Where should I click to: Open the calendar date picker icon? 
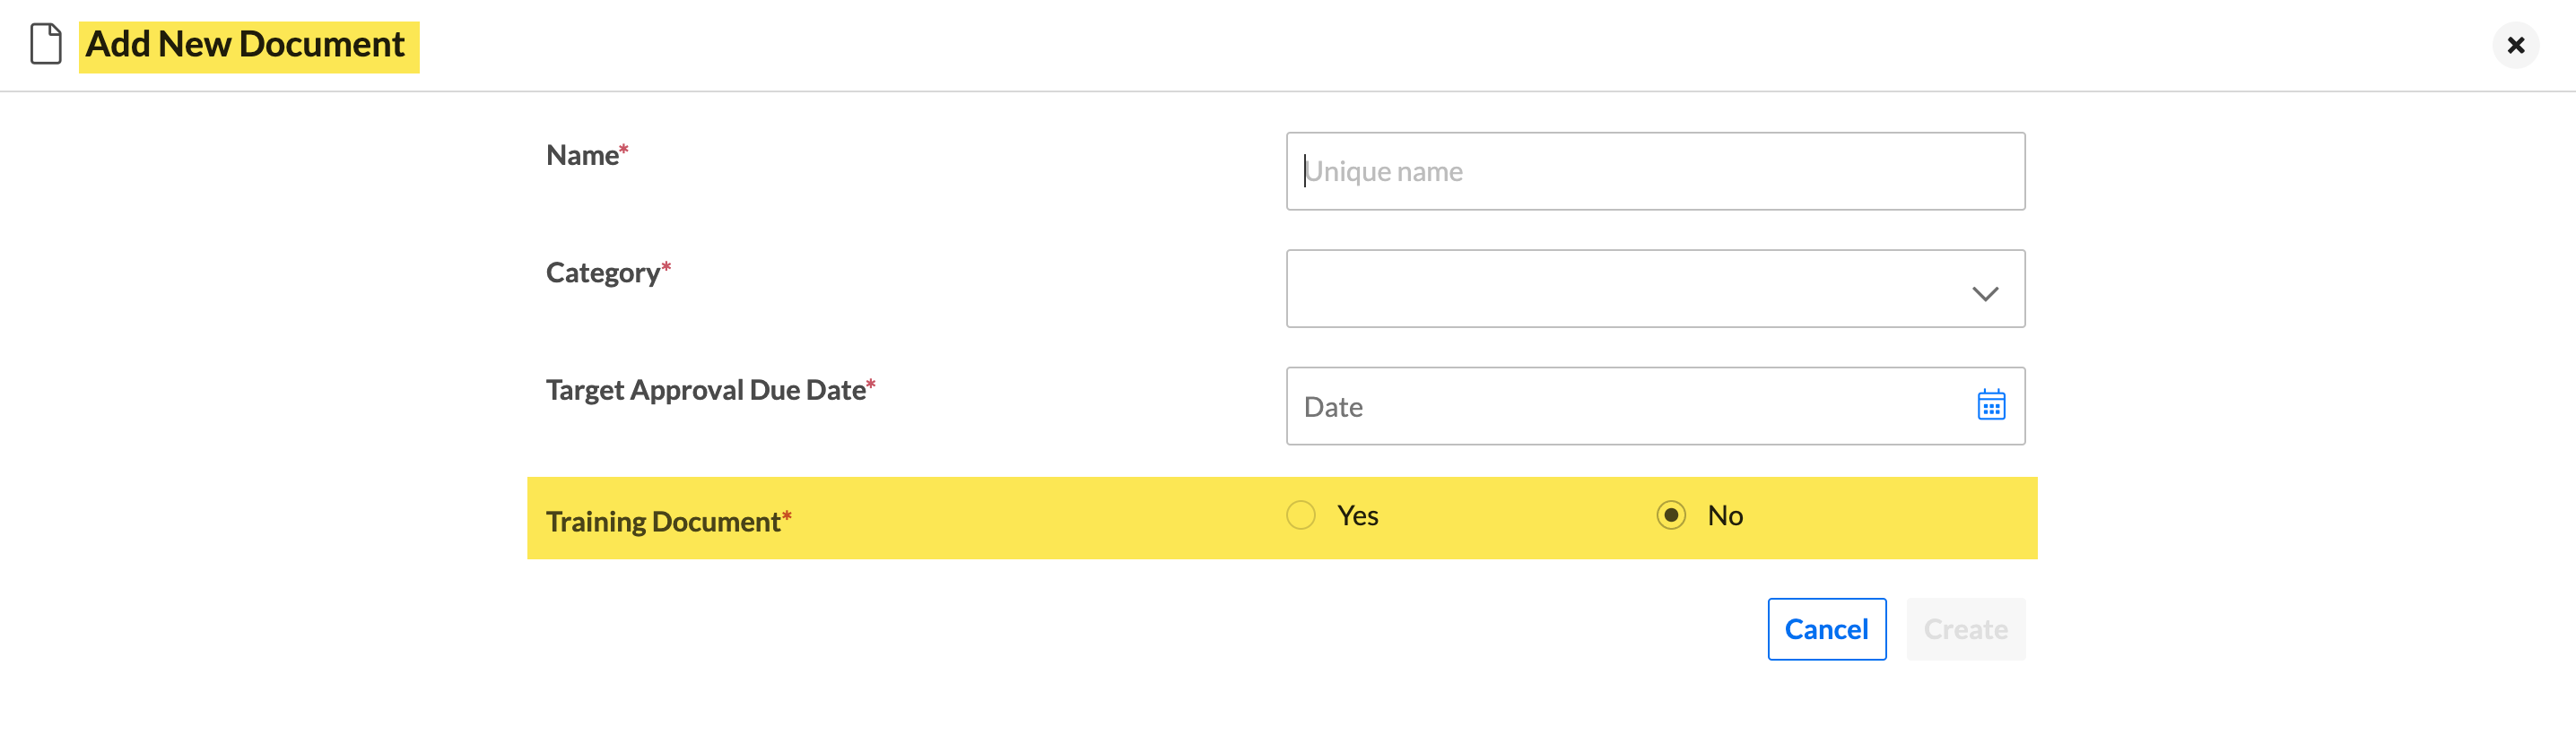[1991, 405]
